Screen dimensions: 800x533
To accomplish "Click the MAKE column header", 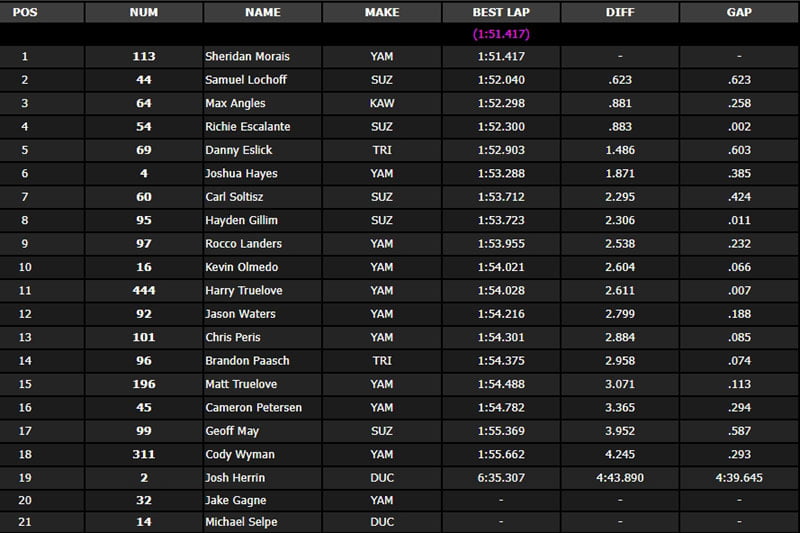I will (381, 12).
